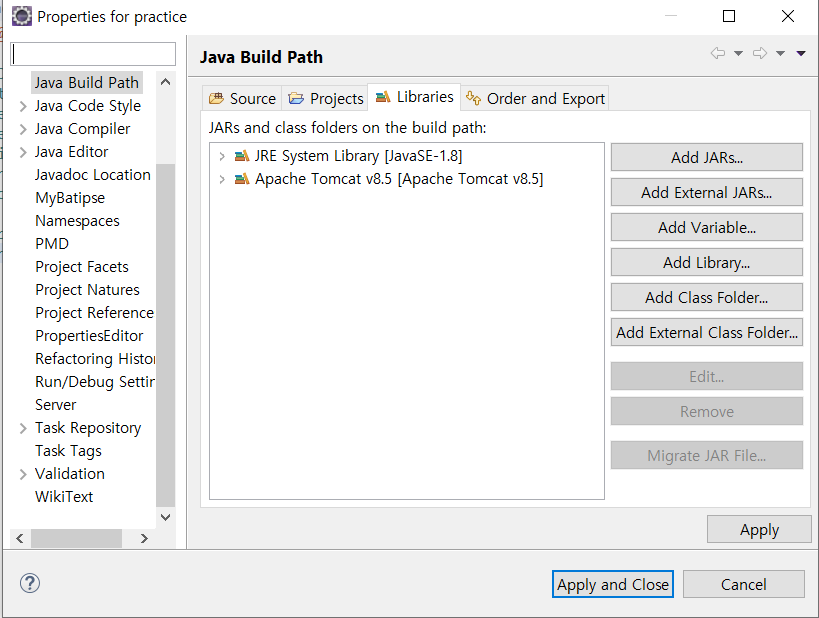Expand the Validation node

(23, 474)
